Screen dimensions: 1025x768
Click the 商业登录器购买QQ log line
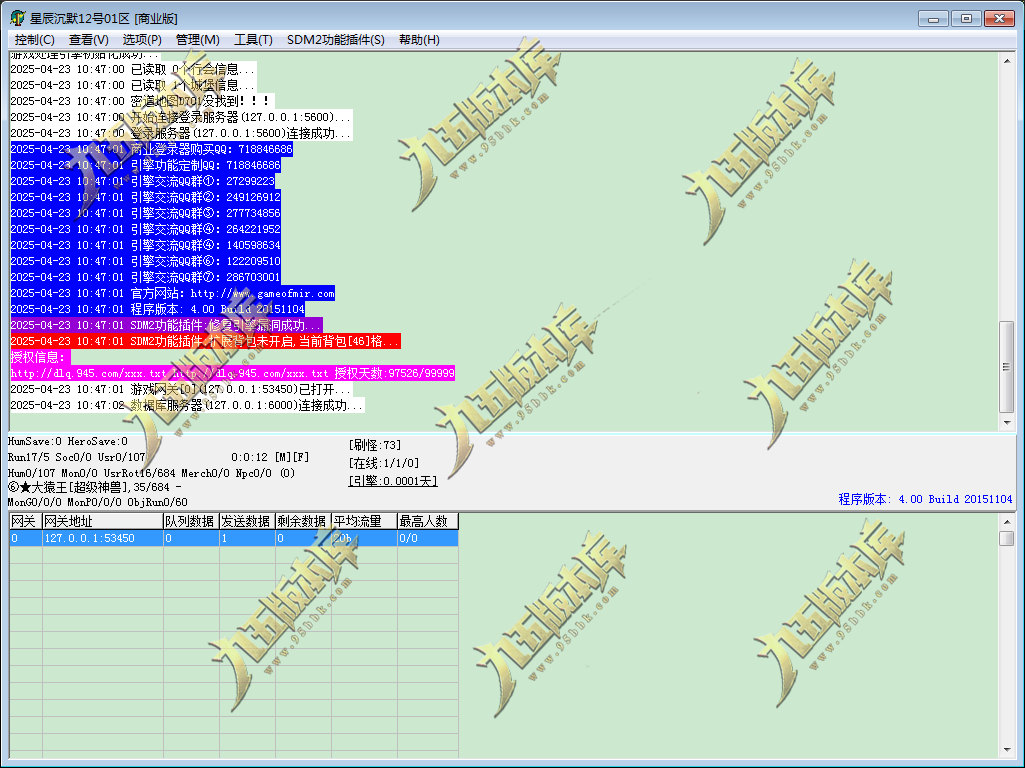point(152,149)
